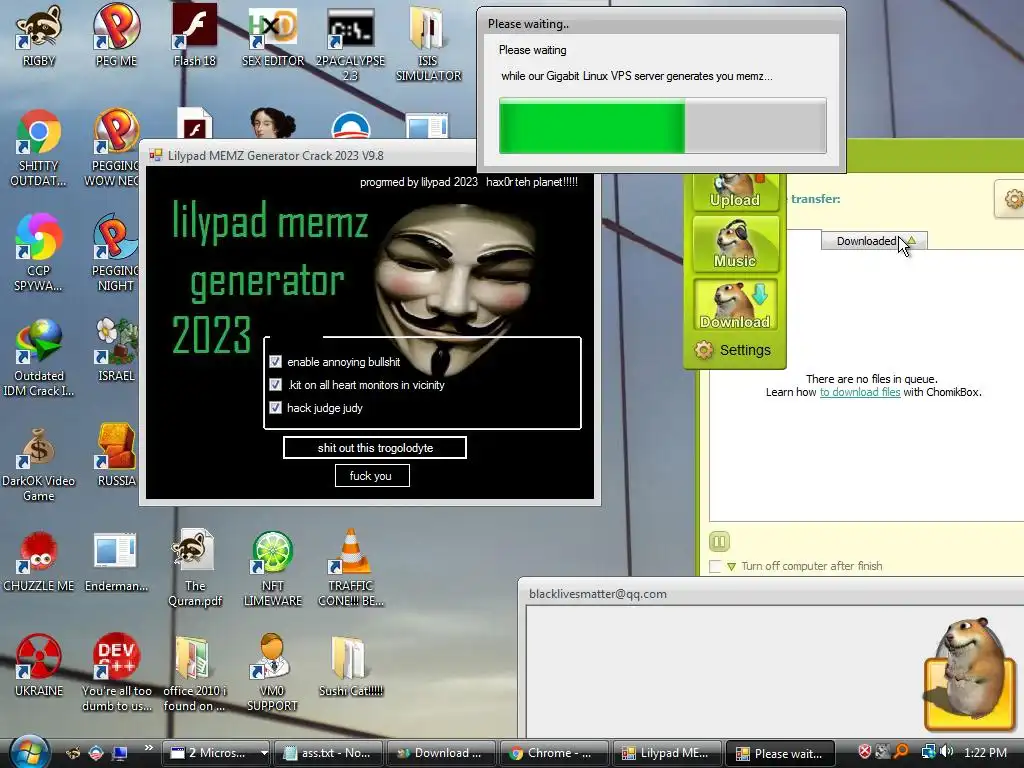Expand the quick launch overflow chevron
The image size is (1024, 768).
click(148, 748)
